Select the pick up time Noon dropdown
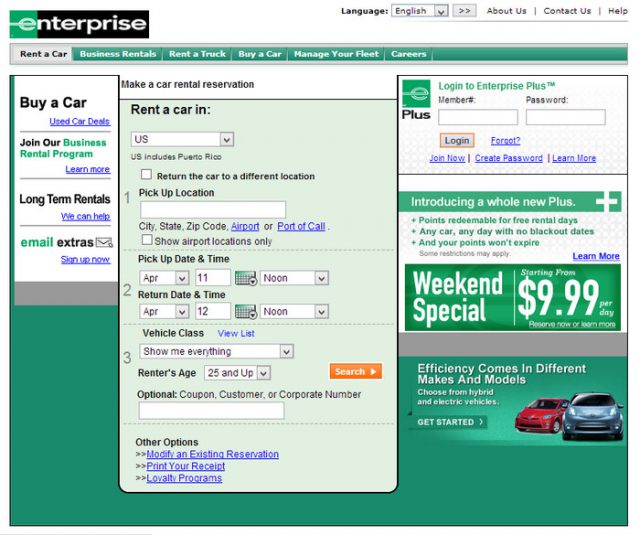The image size is (640, 535). point(294,278)
